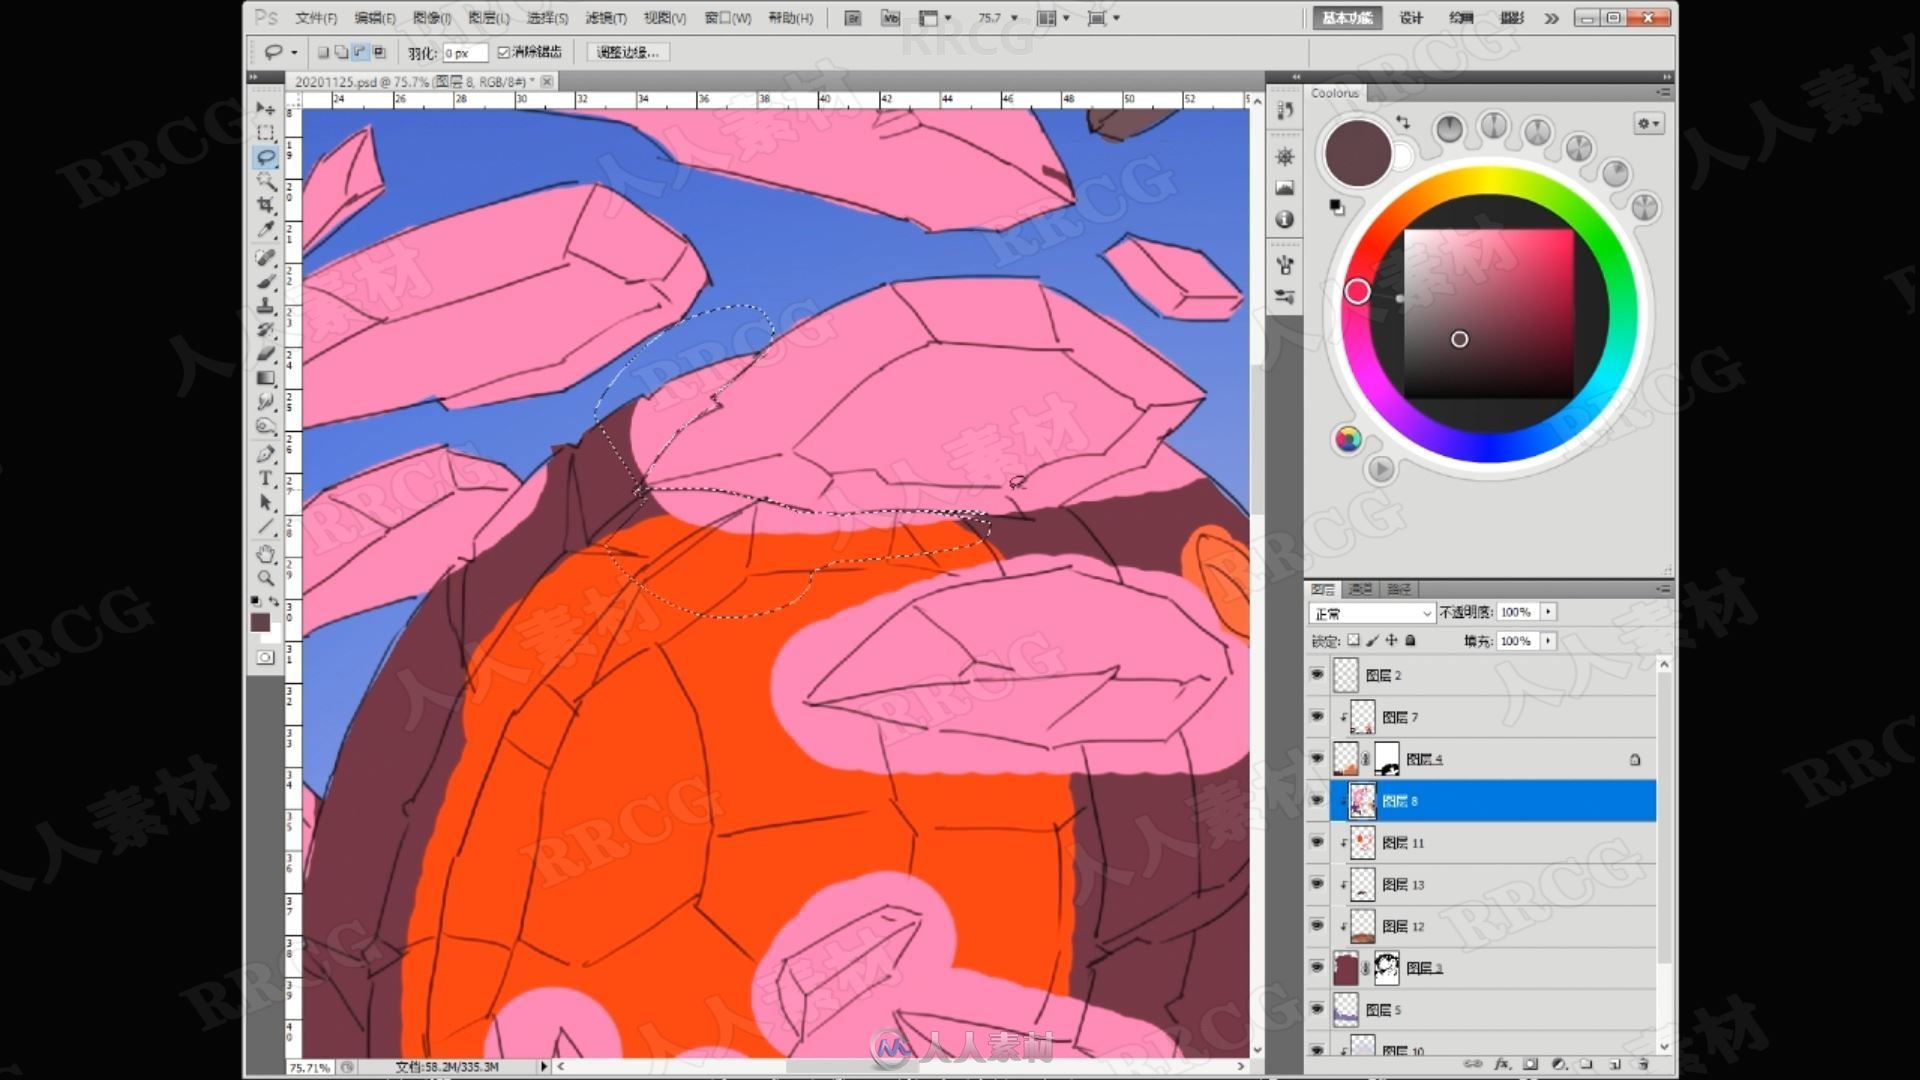Add a layer style via fx icon
The height and width of the screenshot is (1080, 1920).
click(x=1501, y=1064)
